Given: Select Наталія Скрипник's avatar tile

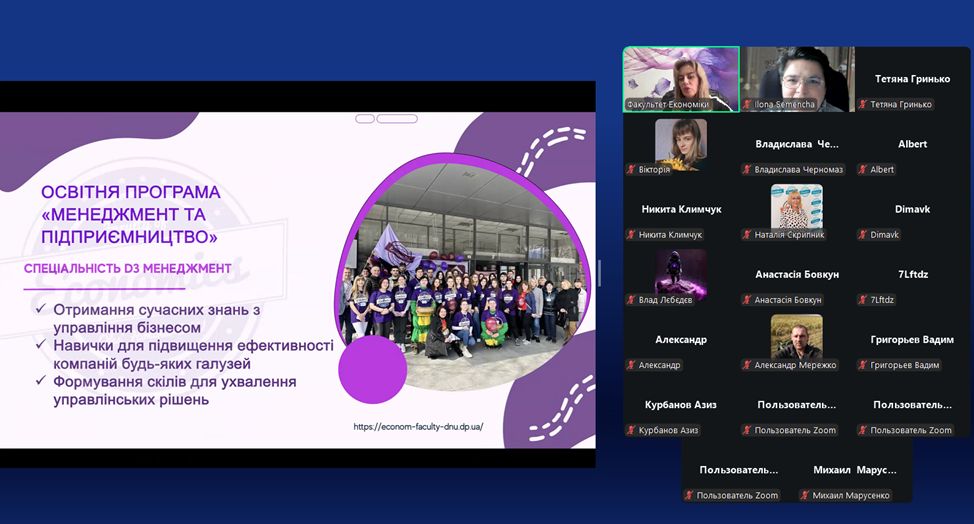Looking at the screenshot, I should pos(796,206).
